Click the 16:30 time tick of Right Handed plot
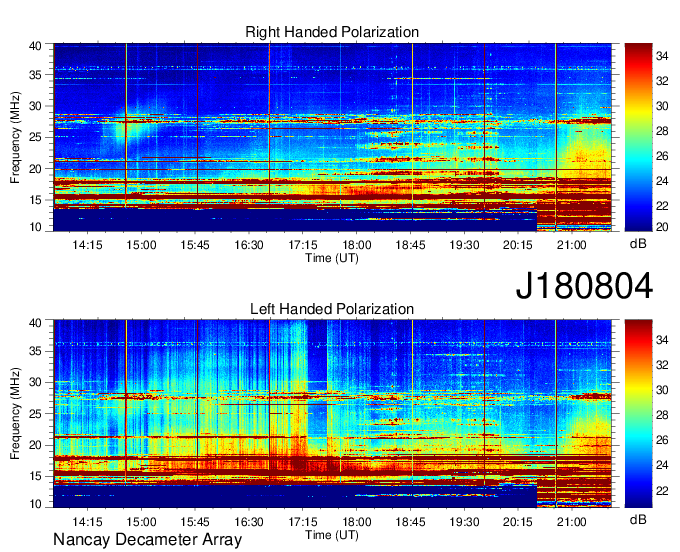The image size is (680, 552). (x=249, y=245)
